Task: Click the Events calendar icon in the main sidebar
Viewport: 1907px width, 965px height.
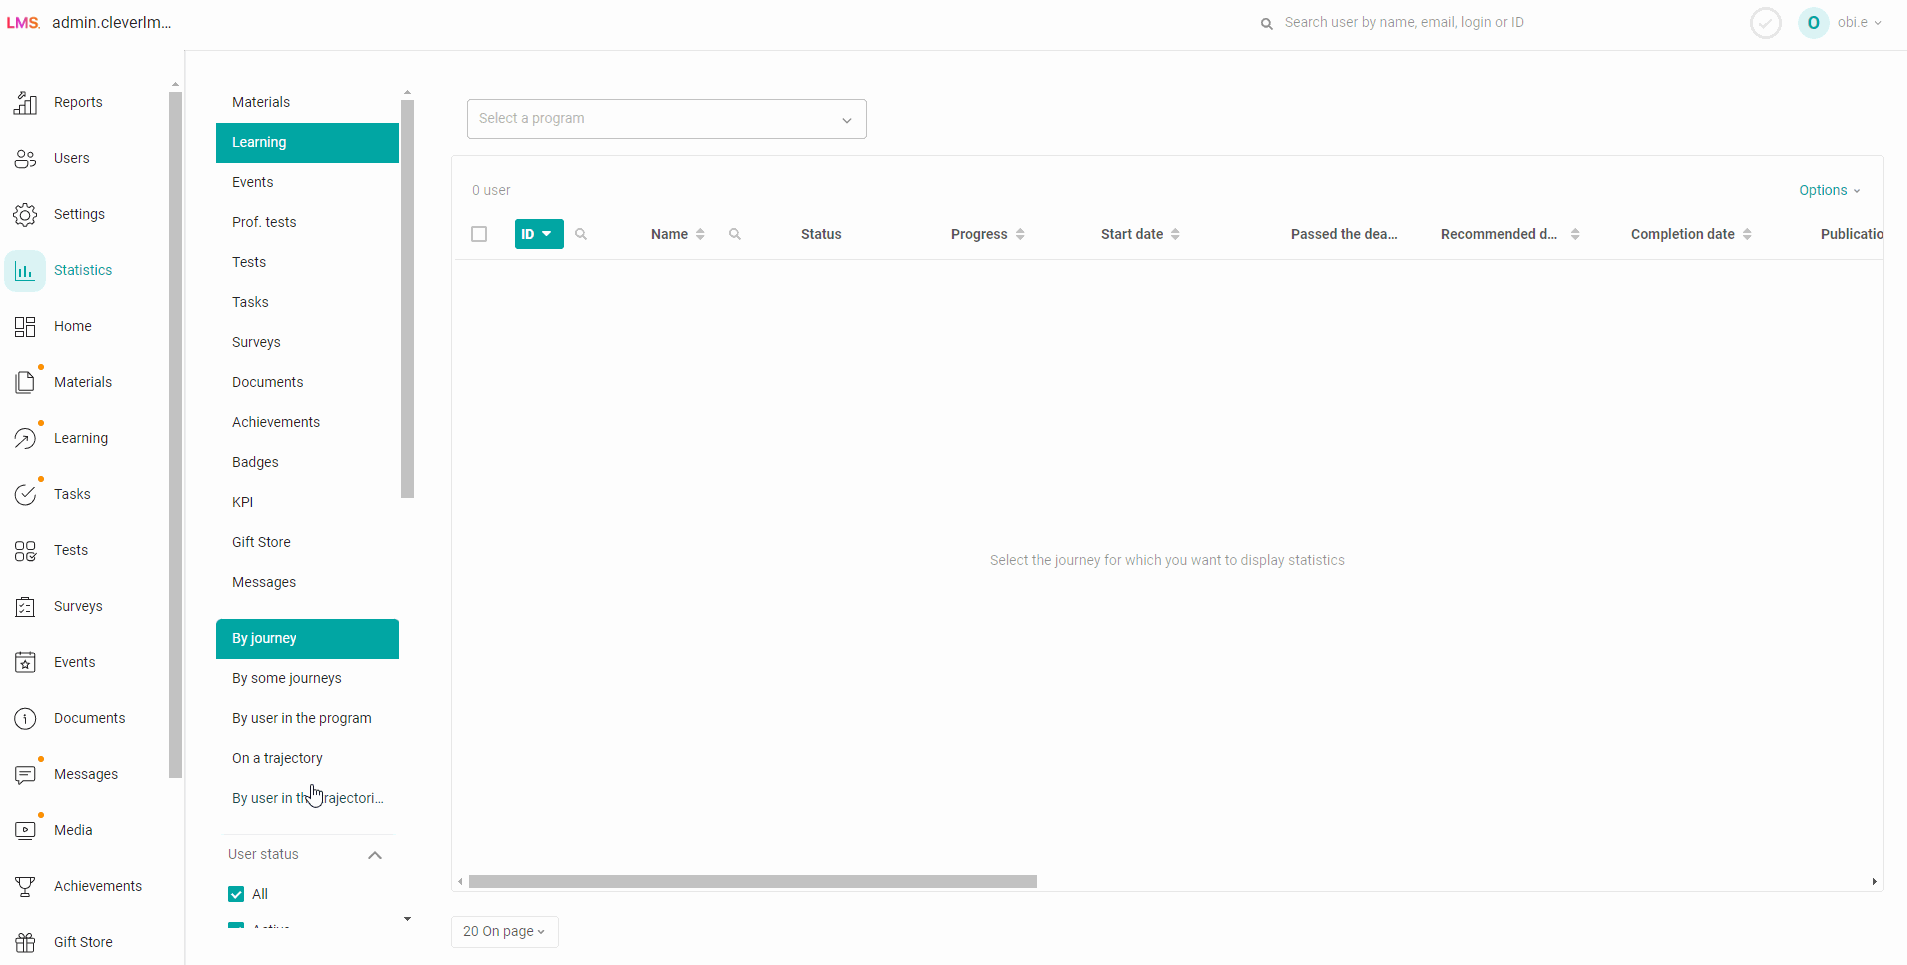Action: pos(26,662)
